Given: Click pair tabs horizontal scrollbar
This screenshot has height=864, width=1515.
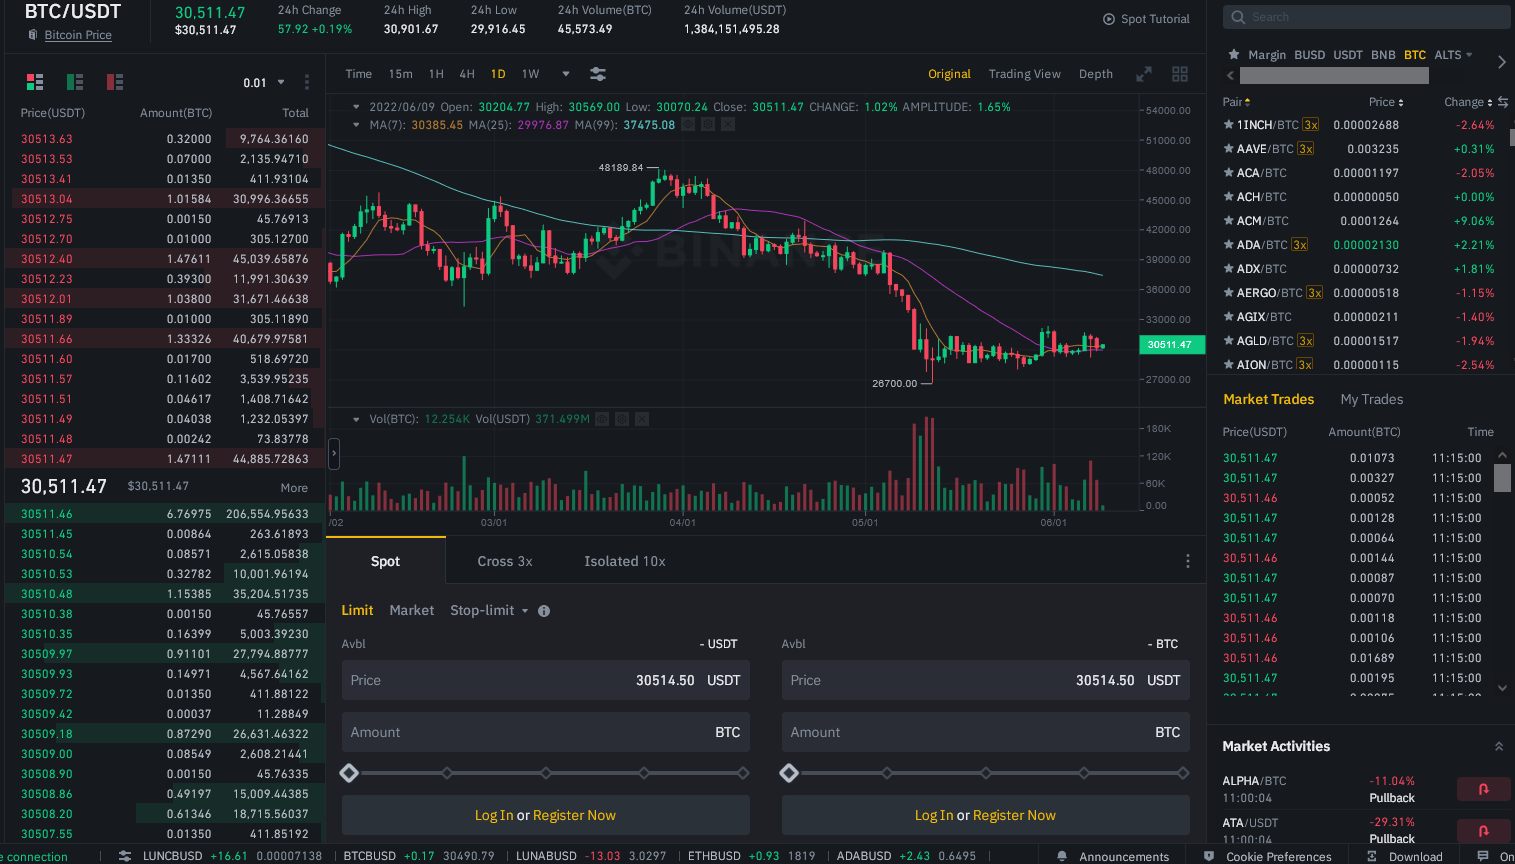Looking at the screenshot, I should pyautogui.click(x=1334, y=76).
